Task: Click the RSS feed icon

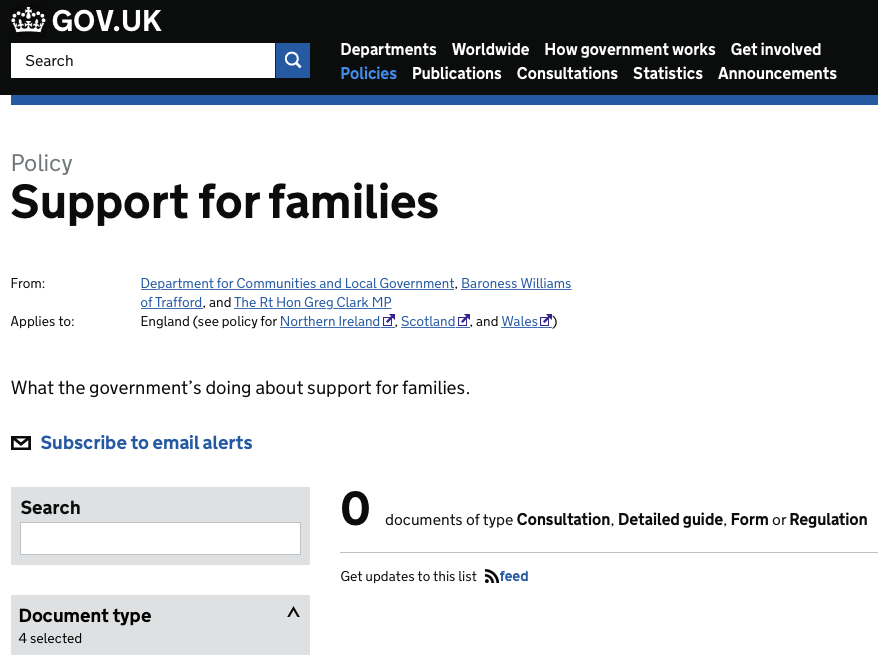Action: (x=491, y=576)
